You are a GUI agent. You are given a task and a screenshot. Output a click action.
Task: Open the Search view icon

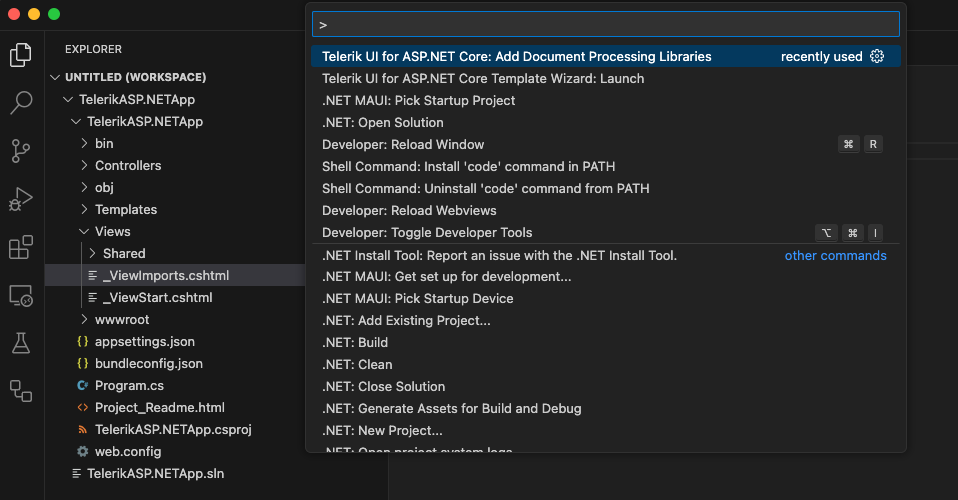click(x=21, y=103)
